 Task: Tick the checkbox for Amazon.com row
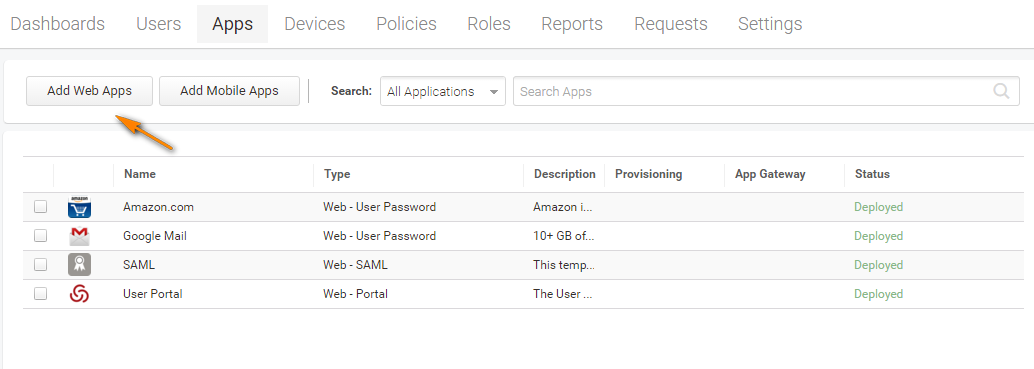40,207
